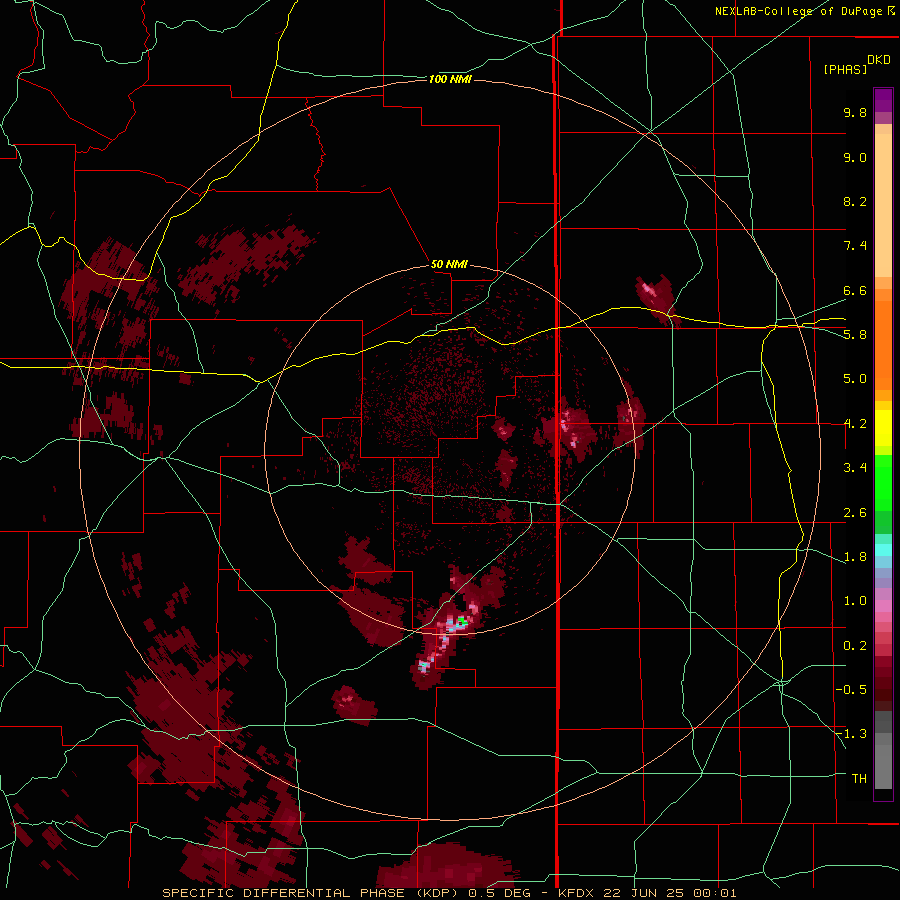Select the 9.0 scale label

855,157
